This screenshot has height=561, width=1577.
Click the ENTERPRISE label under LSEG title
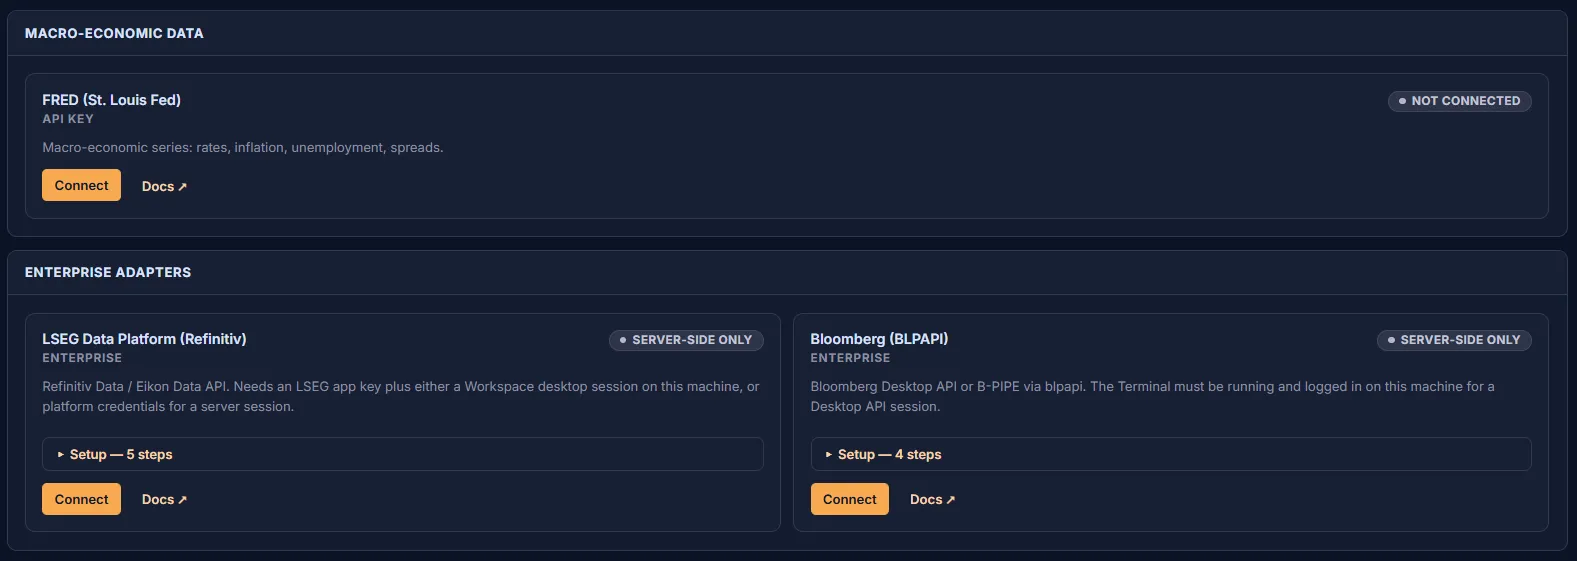pyautogui.click(x=82, y=358)
